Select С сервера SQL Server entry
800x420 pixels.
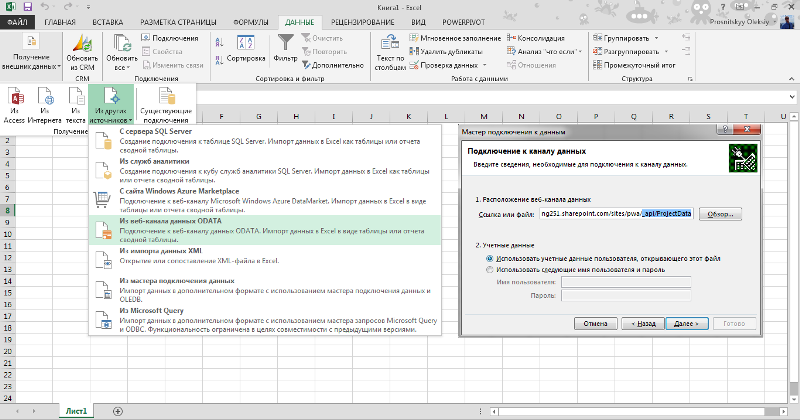(x=265, y=140)
